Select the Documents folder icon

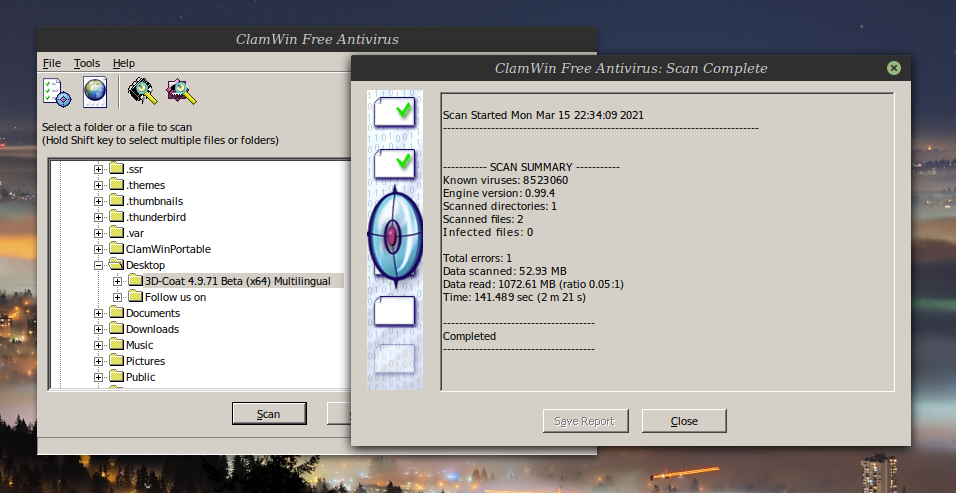116,313
